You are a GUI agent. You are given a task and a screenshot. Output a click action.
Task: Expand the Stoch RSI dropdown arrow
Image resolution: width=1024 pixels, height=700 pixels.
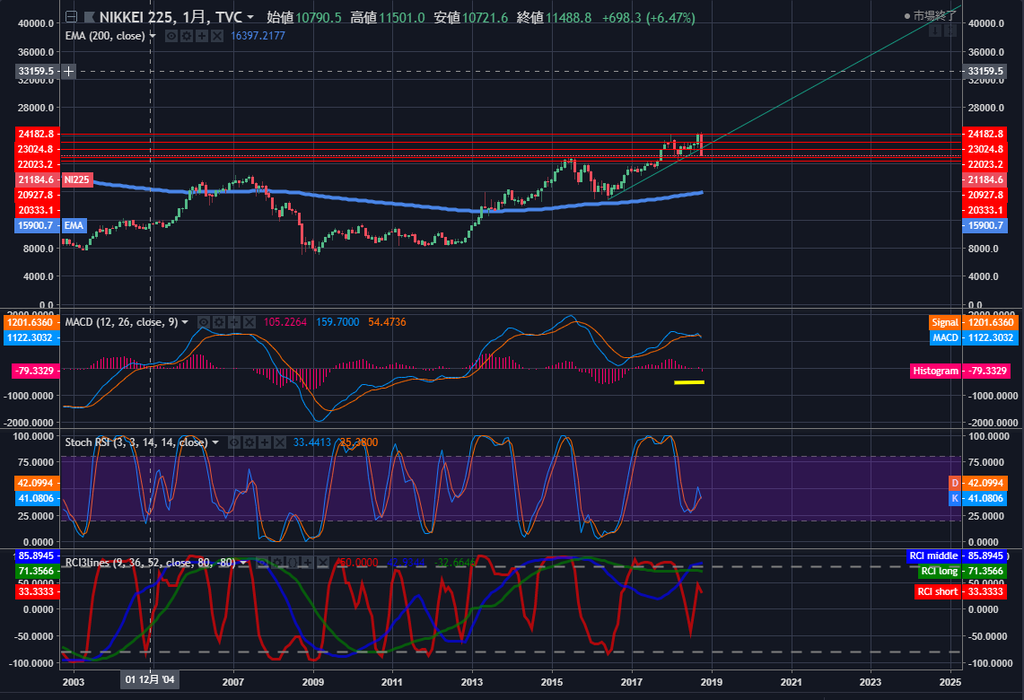coord(215,442)
